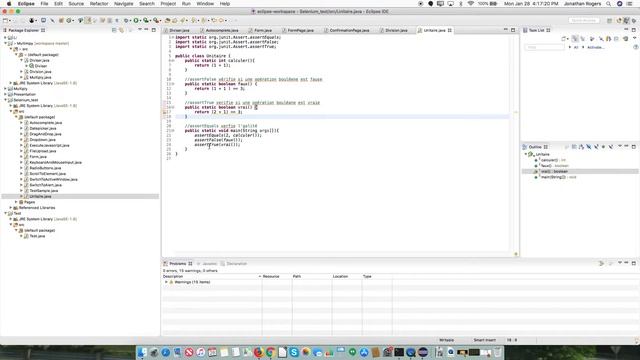Click Smart Insert in the status bar

pyautogui.click(x=484, y=340)
